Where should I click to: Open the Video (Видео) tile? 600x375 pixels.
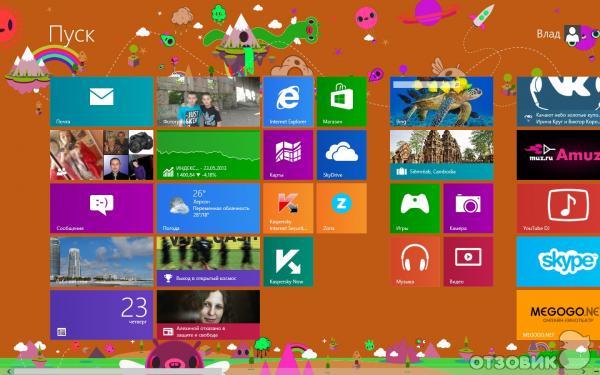point(468,262)
